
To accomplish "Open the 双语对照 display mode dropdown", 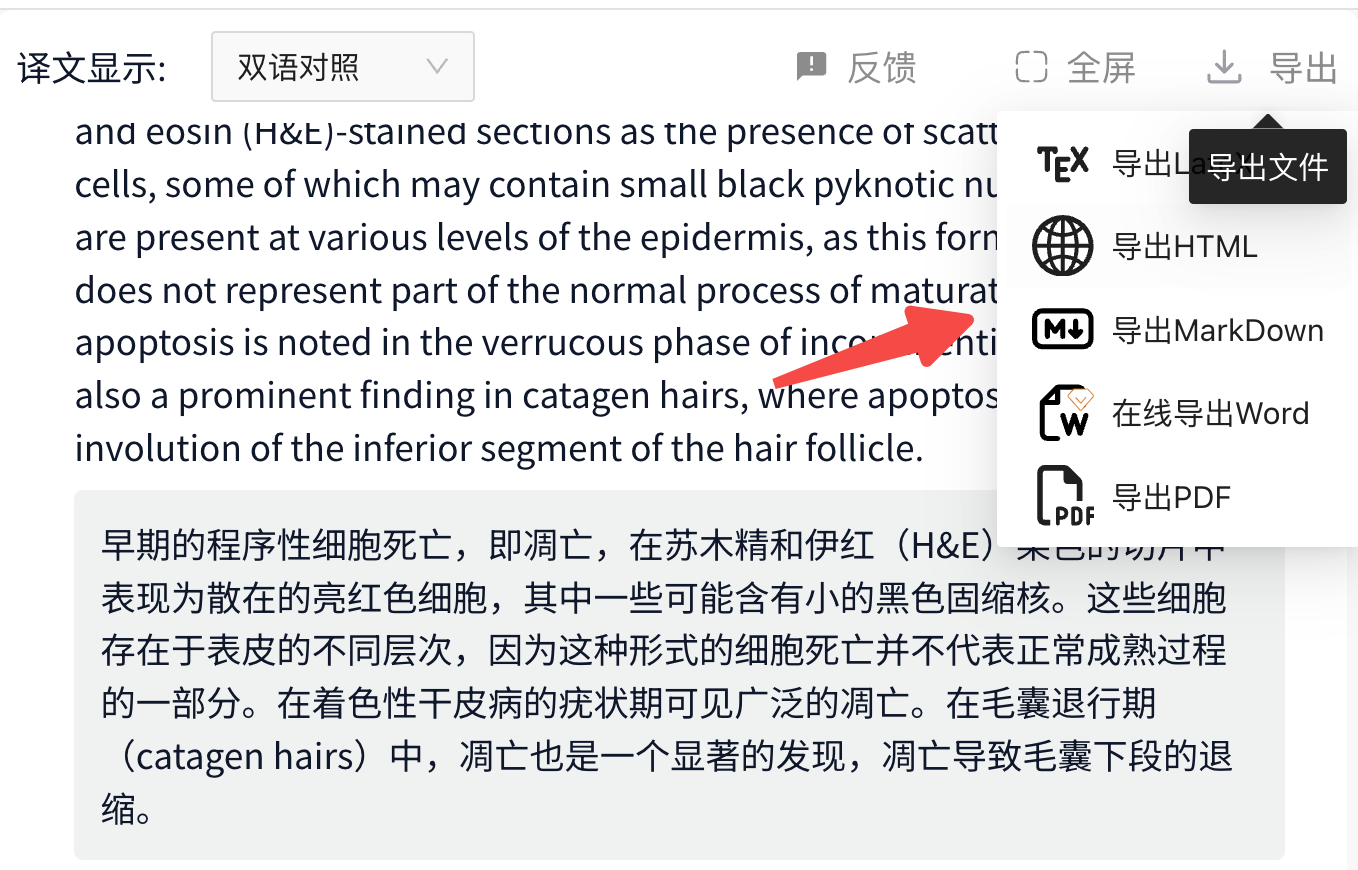I will 343,67.
